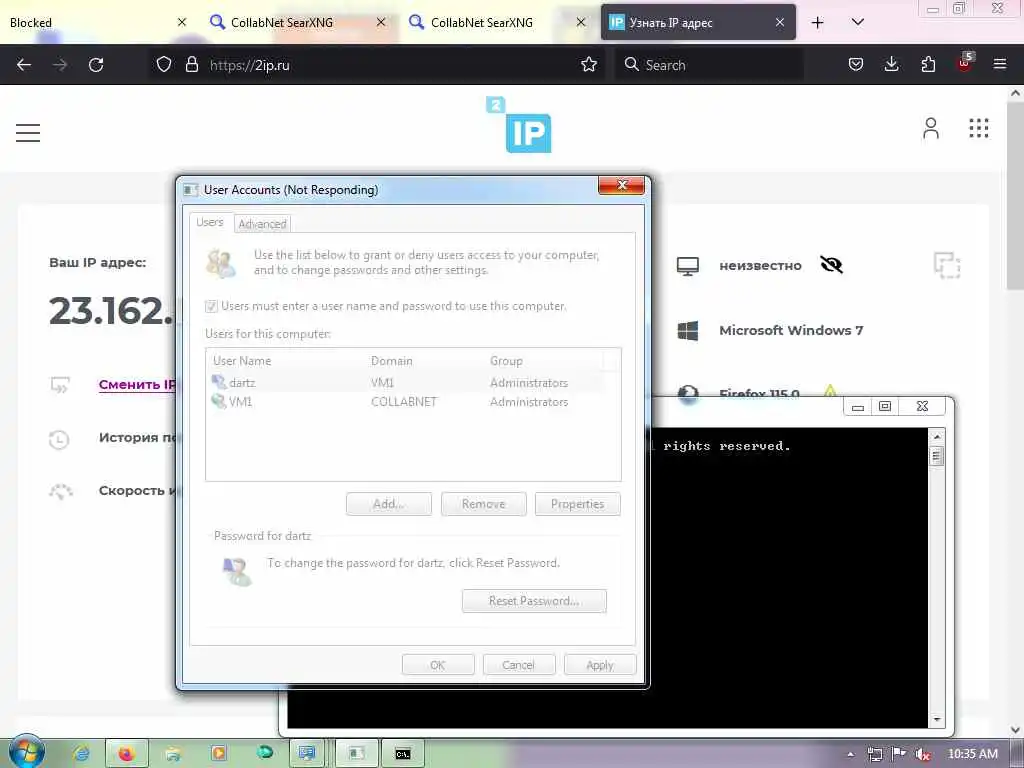Click the speed gauge icon beside Скорость
Screen dimensions: 1024x768
click(x=61, y=491)
